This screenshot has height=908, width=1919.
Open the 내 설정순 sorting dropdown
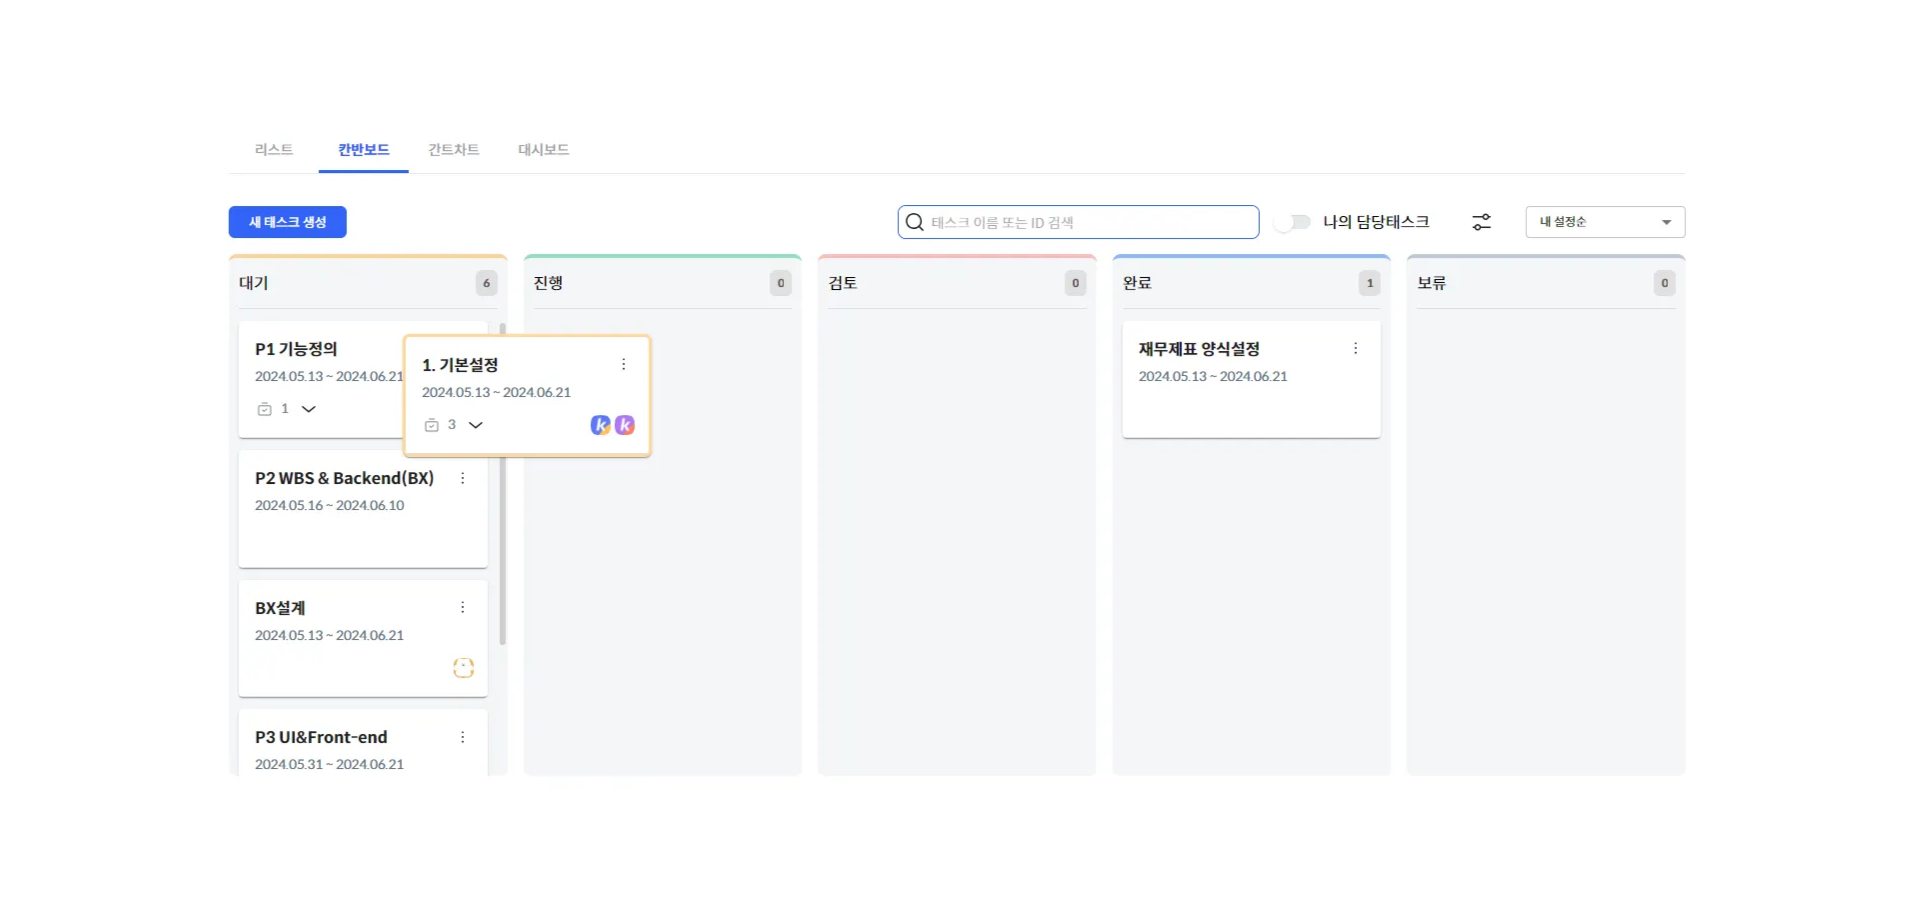1604,221
